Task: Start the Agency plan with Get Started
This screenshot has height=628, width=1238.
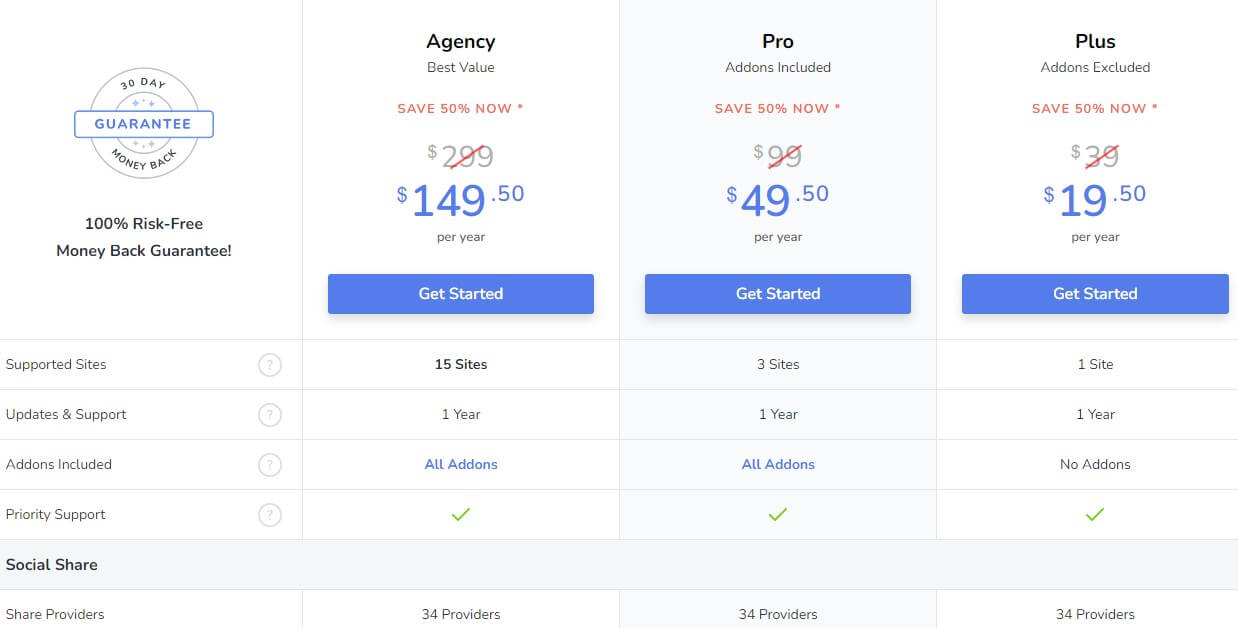Action: (461, 294)
